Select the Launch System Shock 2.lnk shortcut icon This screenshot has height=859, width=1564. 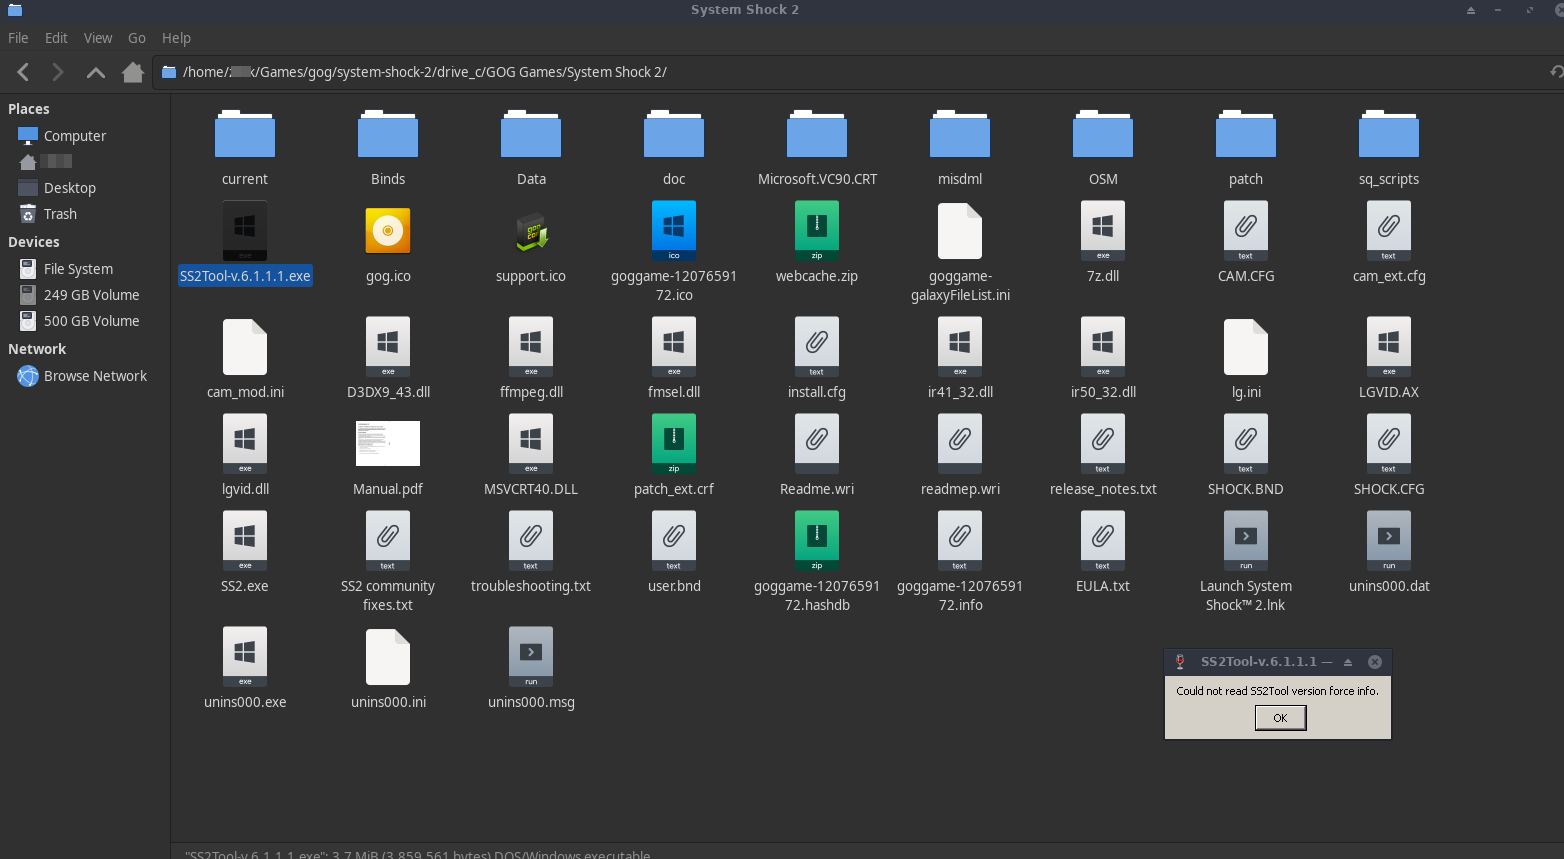point(1246,541)
